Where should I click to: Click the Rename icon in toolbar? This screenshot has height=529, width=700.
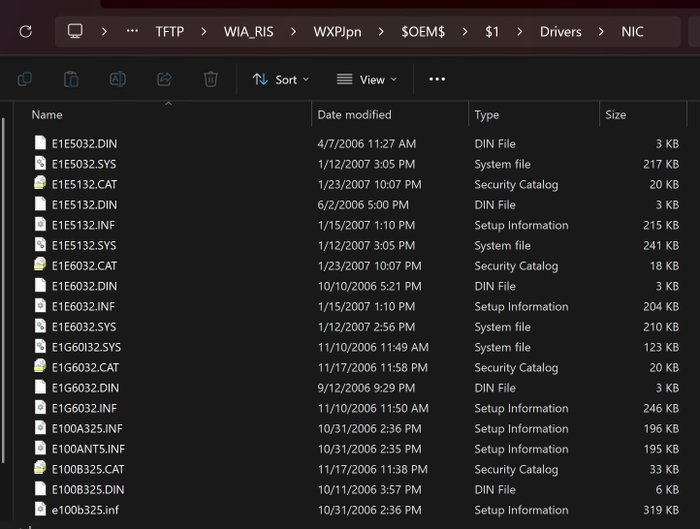tap(117, 79)
